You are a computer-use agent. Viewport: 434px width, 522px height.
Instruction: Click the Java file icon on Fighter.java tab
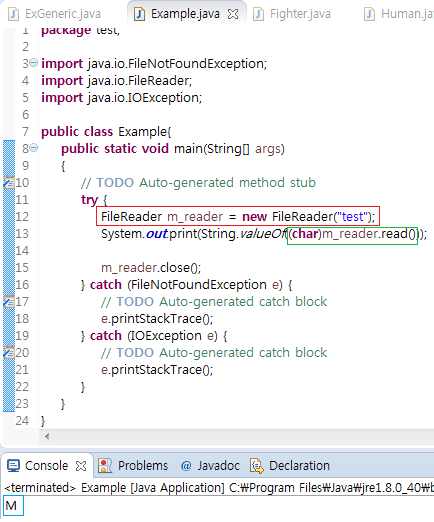click(258, 14)
